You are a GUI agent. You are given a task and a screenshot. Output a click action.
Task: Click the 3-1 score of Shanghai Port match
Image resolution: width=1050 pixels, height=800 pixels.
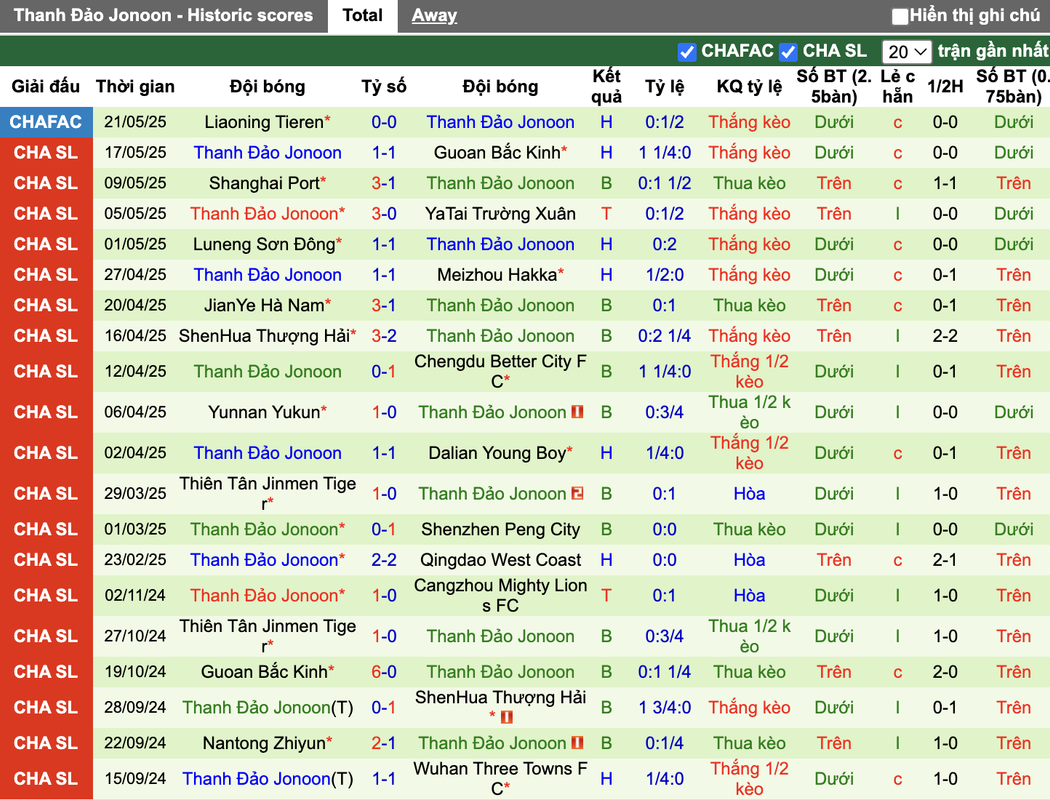384,183
